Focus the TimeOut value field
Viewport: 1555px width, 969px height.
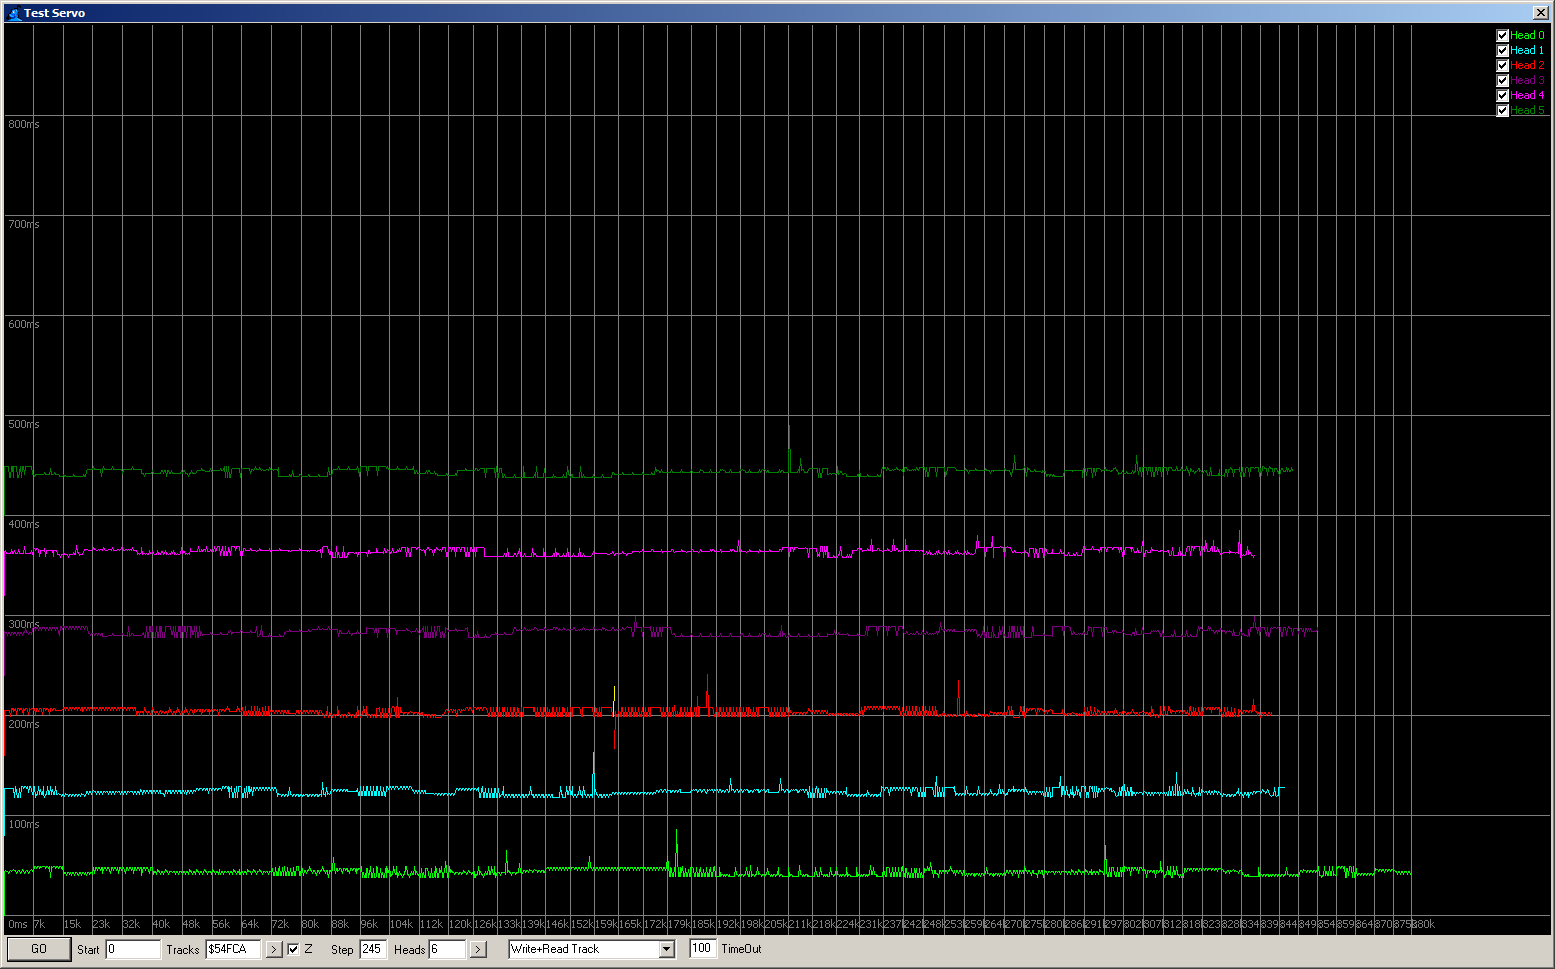click(703, 948)
